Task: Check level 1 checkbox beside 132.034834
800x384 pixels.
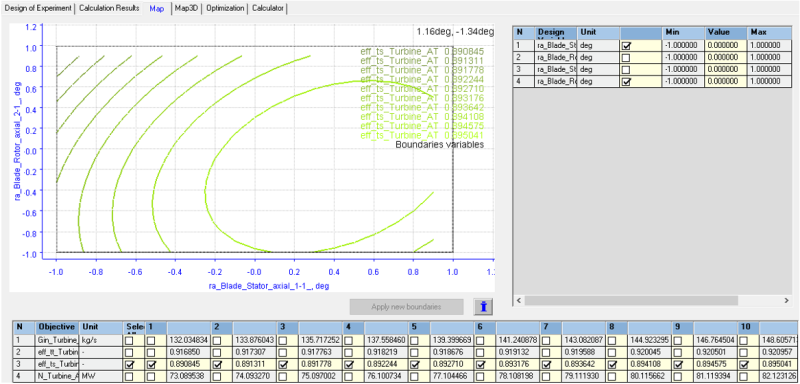Action: (152, 340)
